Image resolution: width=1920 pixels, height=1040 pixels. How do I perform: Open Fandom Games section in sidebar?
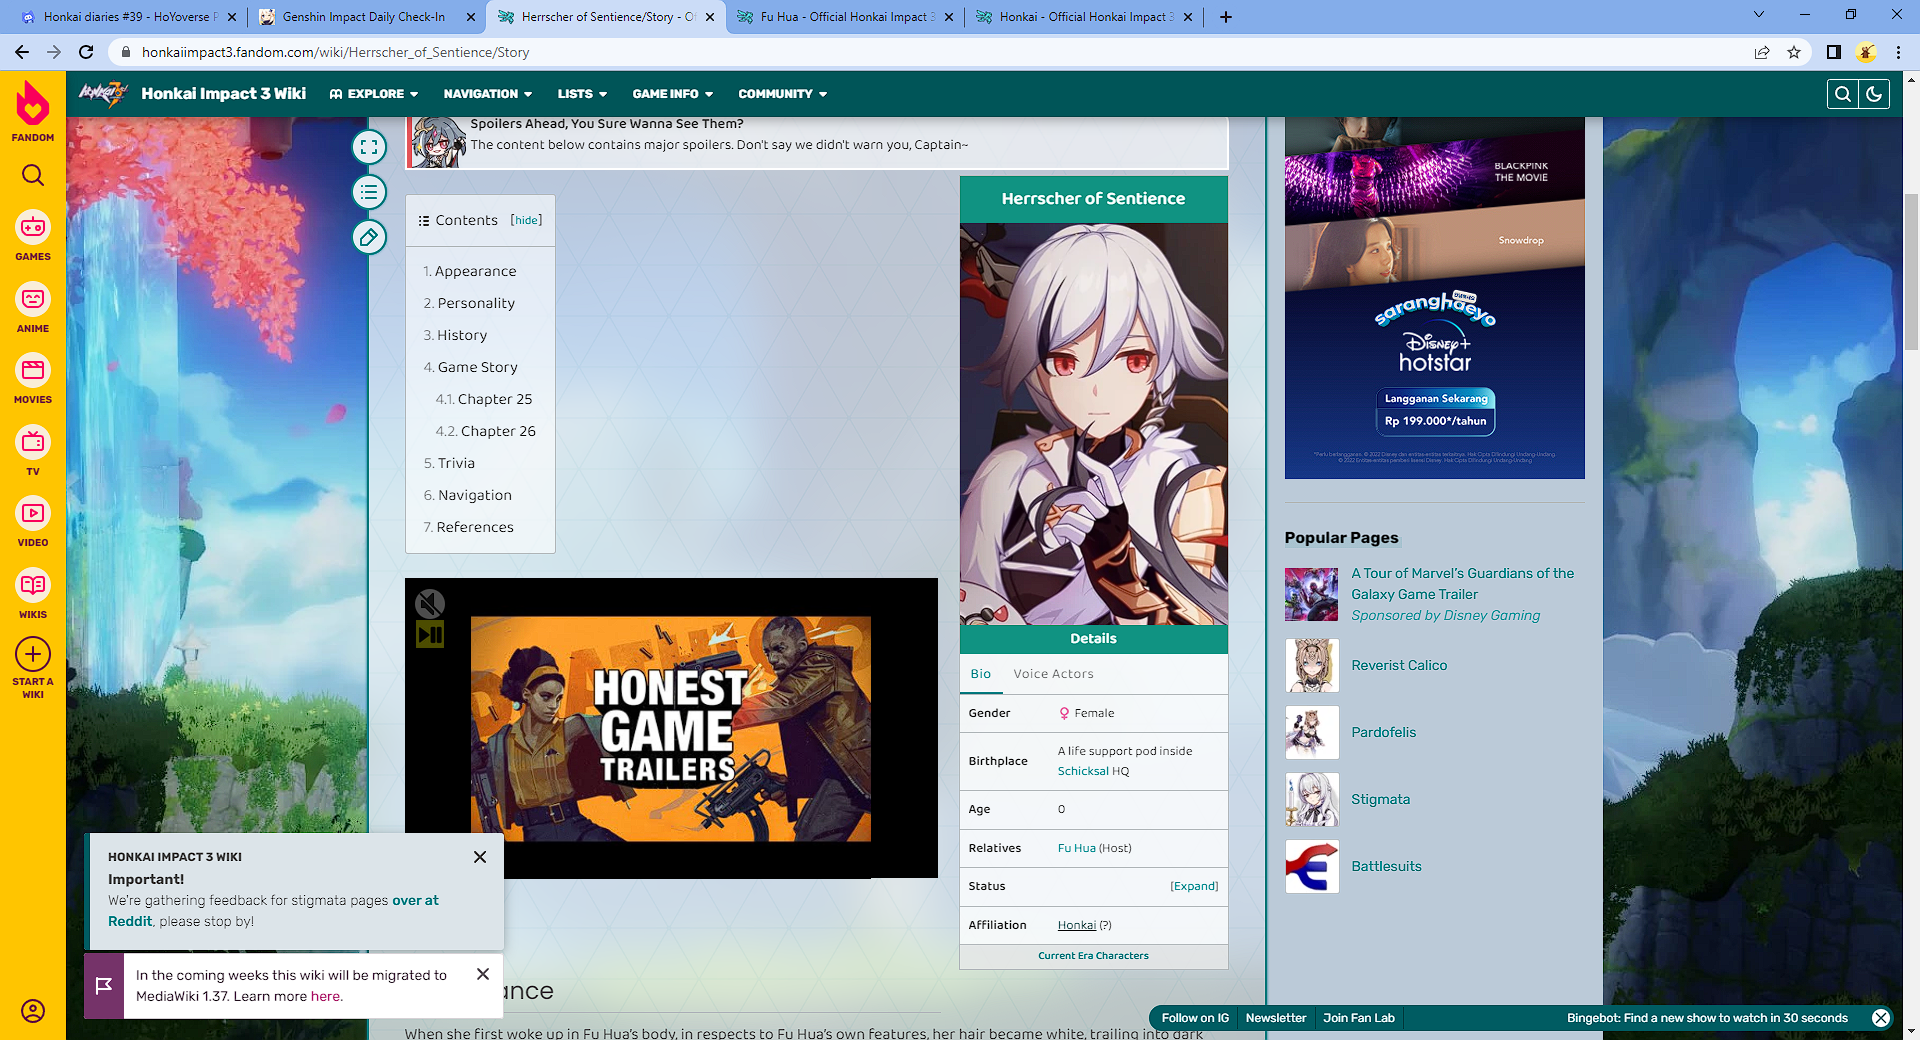click(33, 236)
